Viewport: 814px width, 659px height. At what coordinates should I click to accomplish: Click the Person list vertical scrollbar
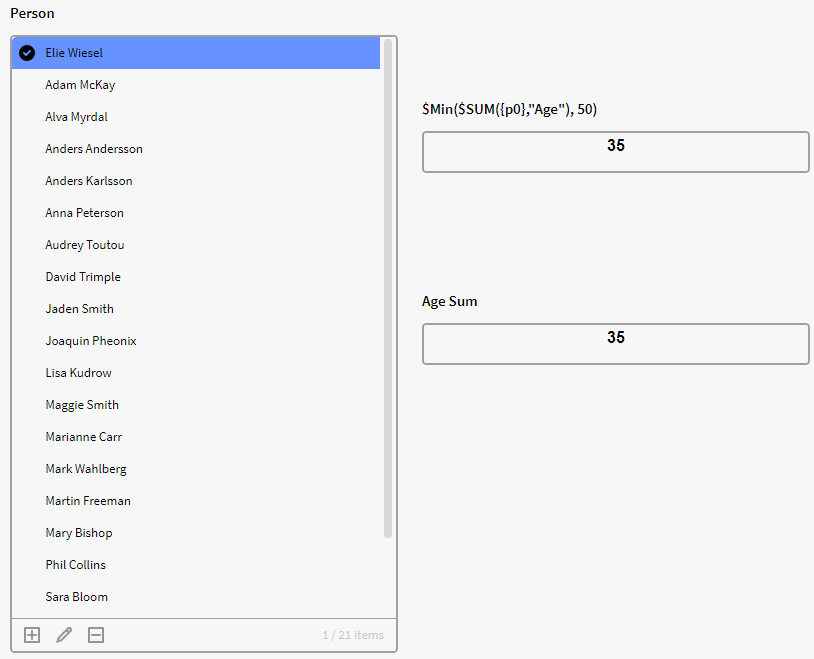[x=388, y=290]
